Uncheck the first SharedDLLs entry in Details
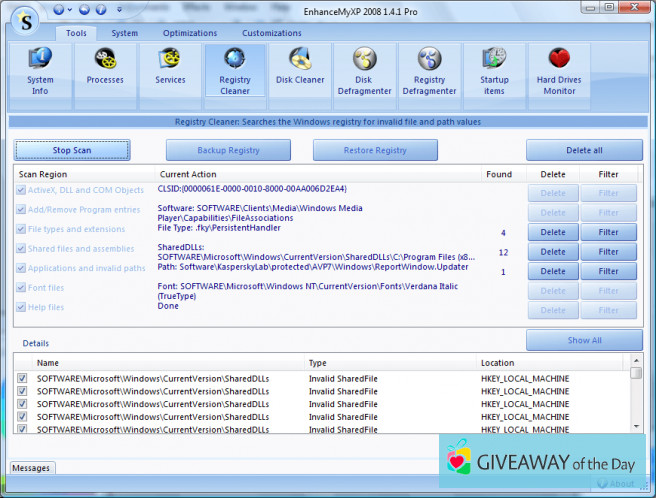 (x=22, y=378)
